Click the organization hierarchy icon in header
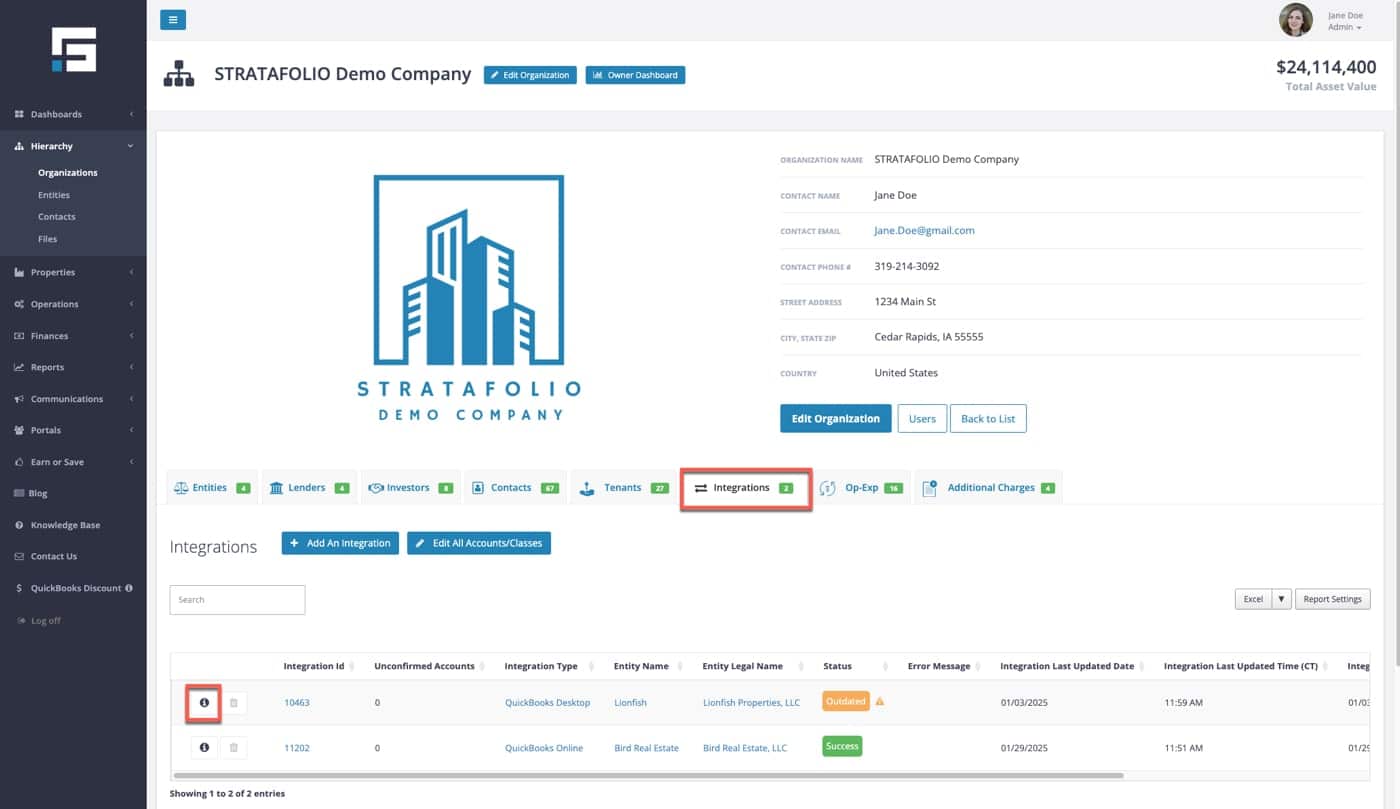 click(179, 74)
